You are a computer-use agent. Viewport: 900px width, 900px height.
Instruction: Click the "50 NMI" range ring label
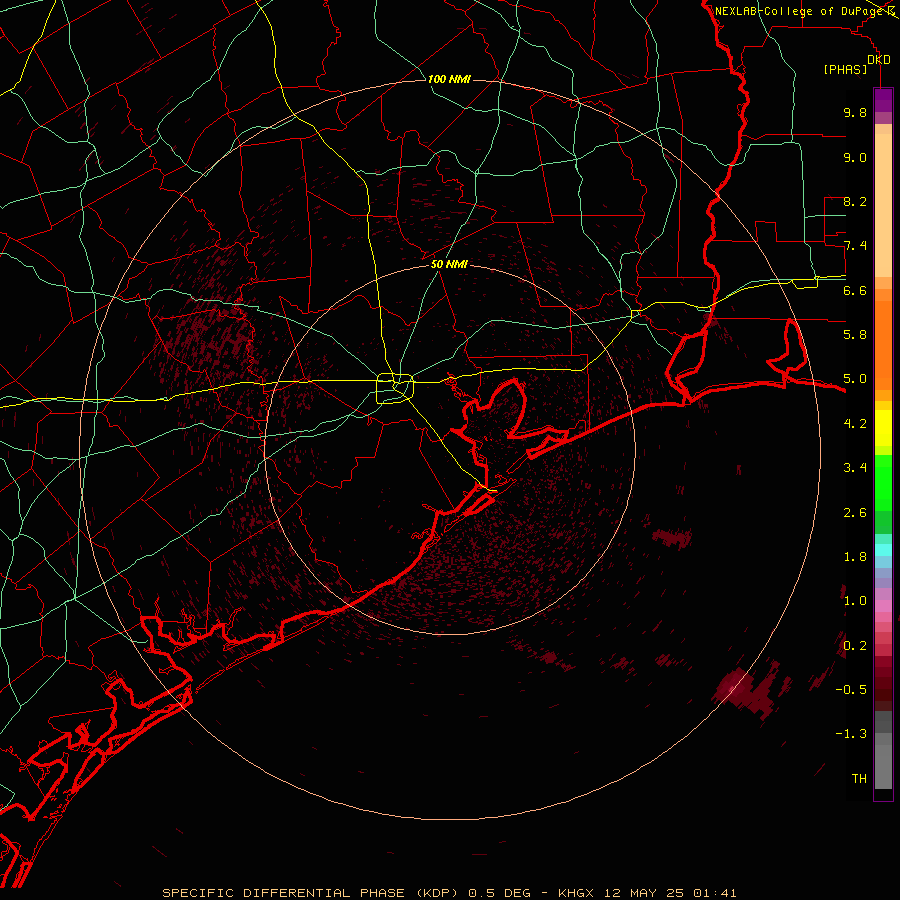point(449,264)
